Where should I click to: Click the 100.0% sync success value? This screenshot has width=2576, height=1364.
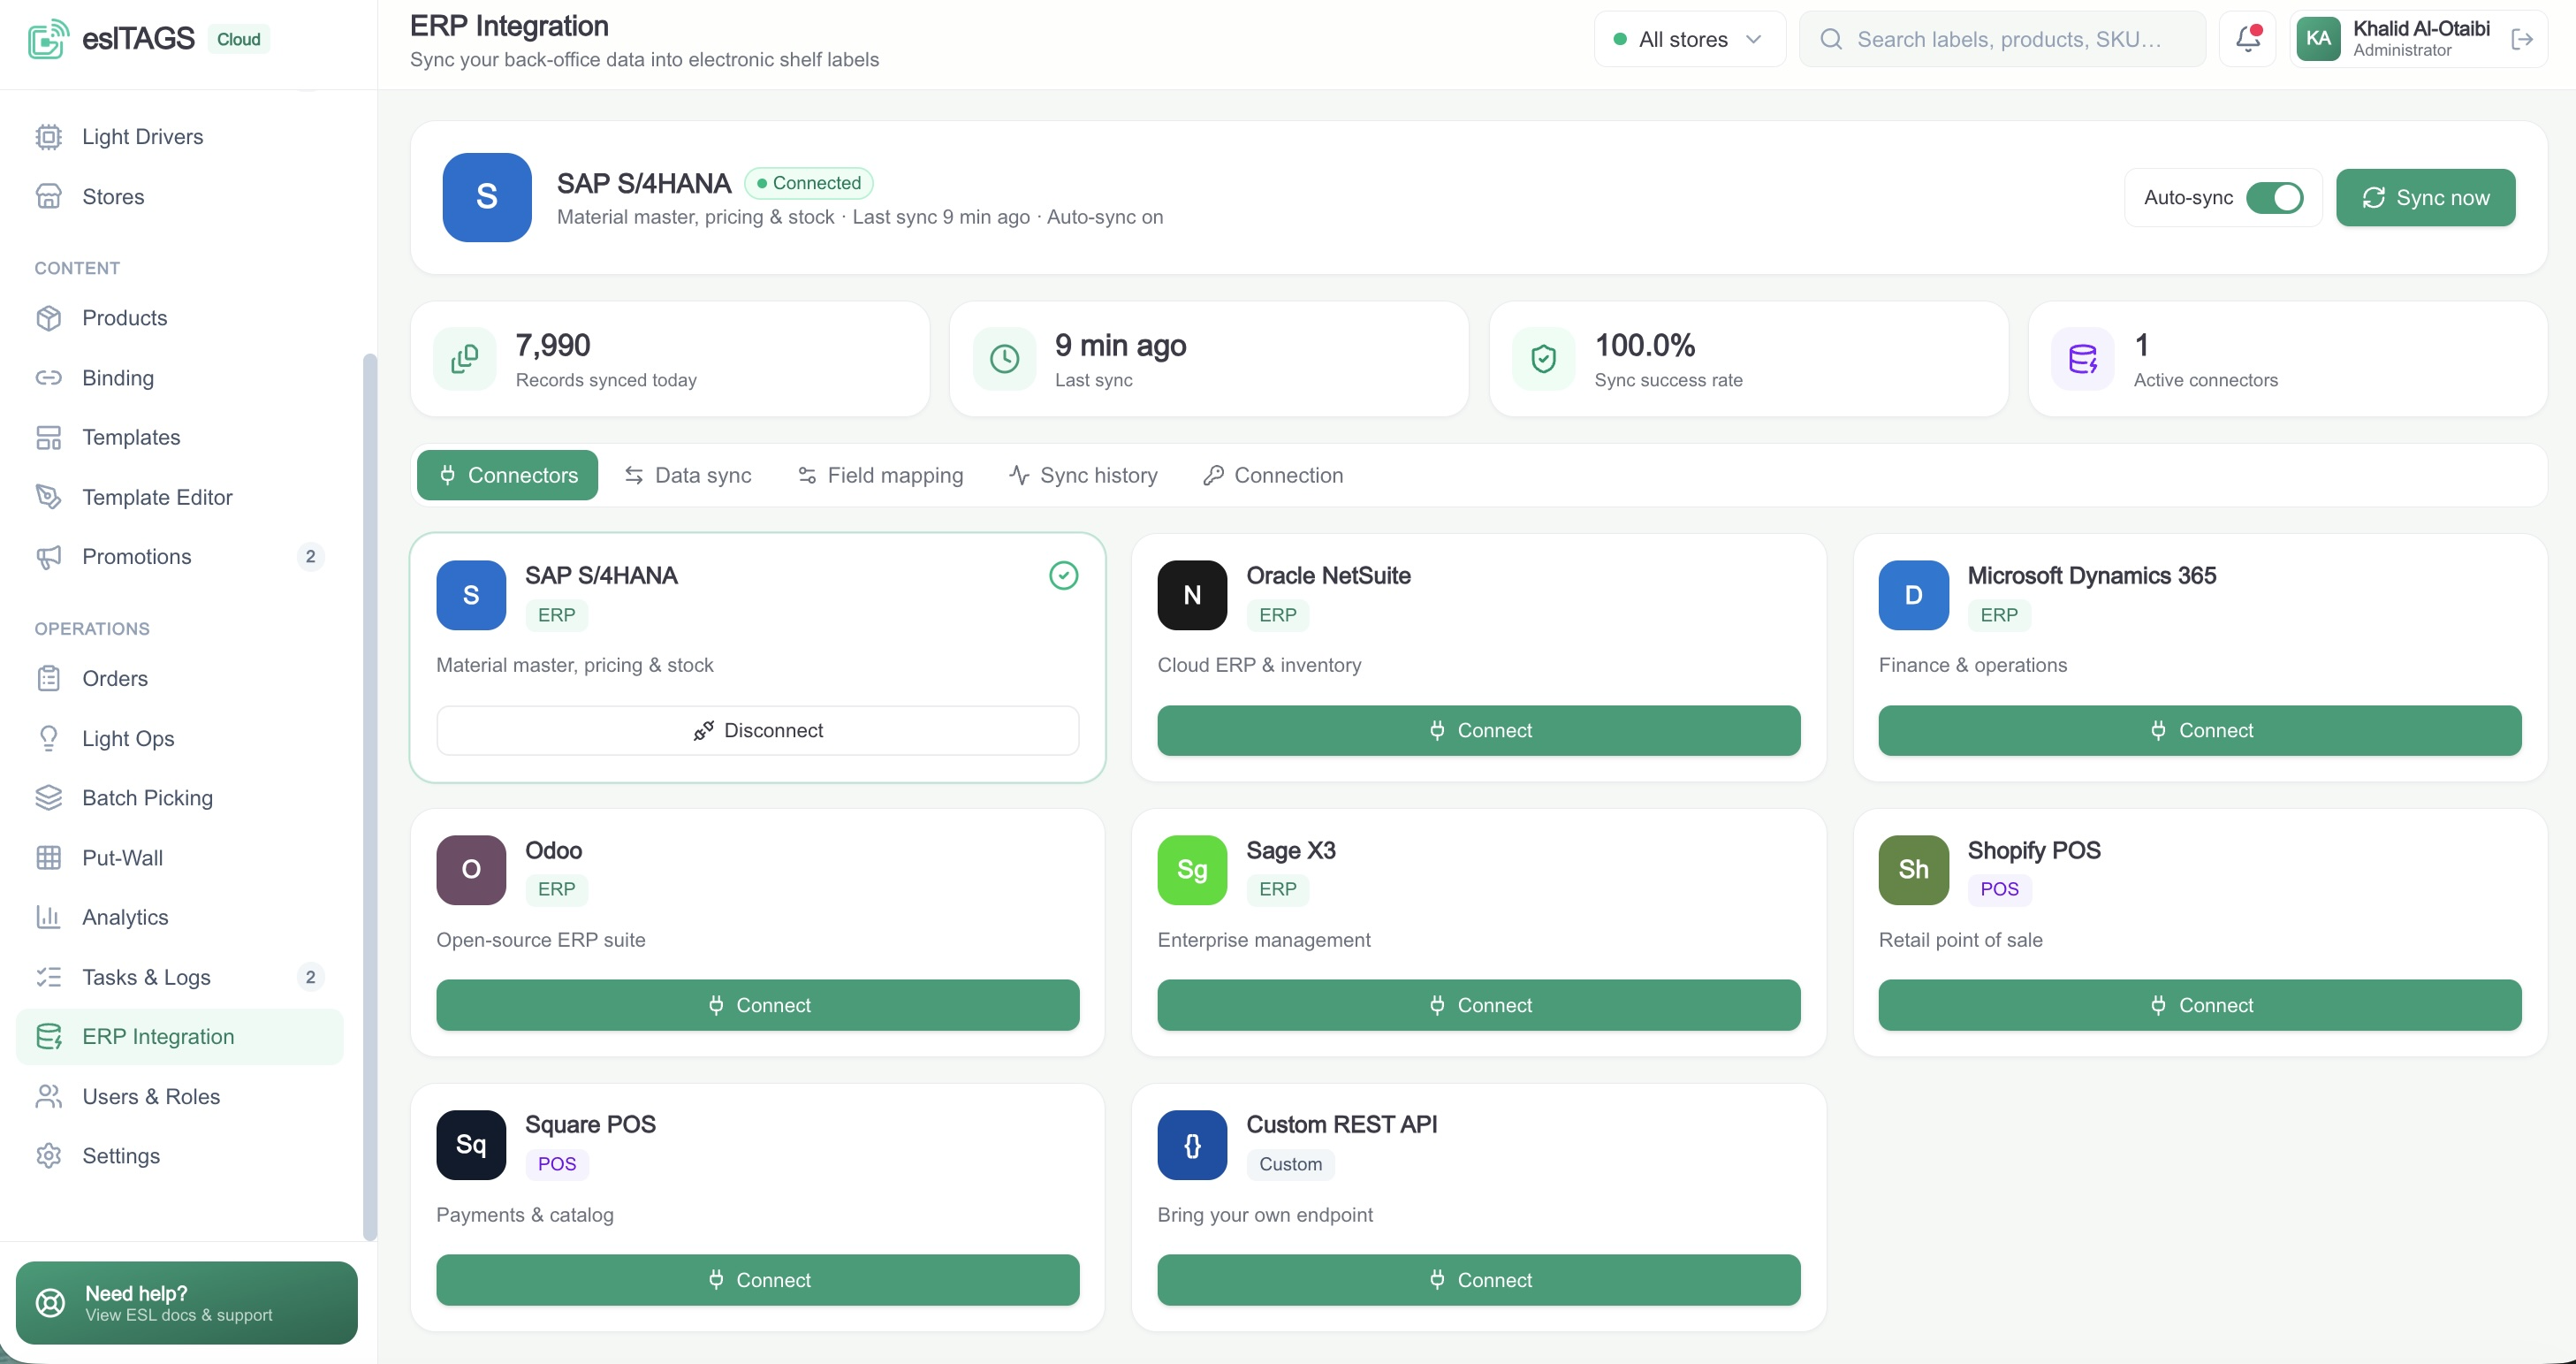pos(1645,345)
